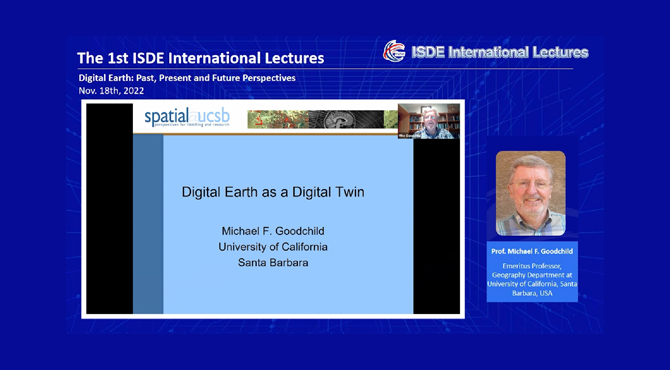The width and height of the screenshot is (670, 370).
Task: Click the black letterbox area left of slide
Action: pyautogui.click(x=109, y=208)
